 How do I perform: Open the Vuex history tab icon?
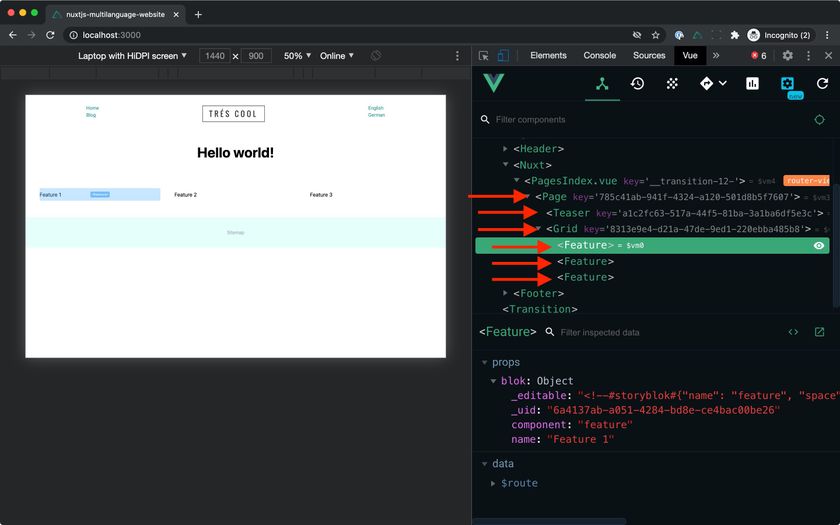[637, 84]
